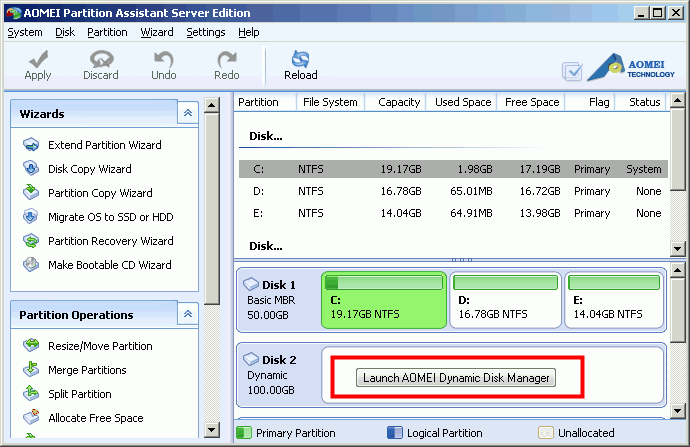Click left sidebar scrollbar up arrow
690x447 pixels.
pos(212,105)
